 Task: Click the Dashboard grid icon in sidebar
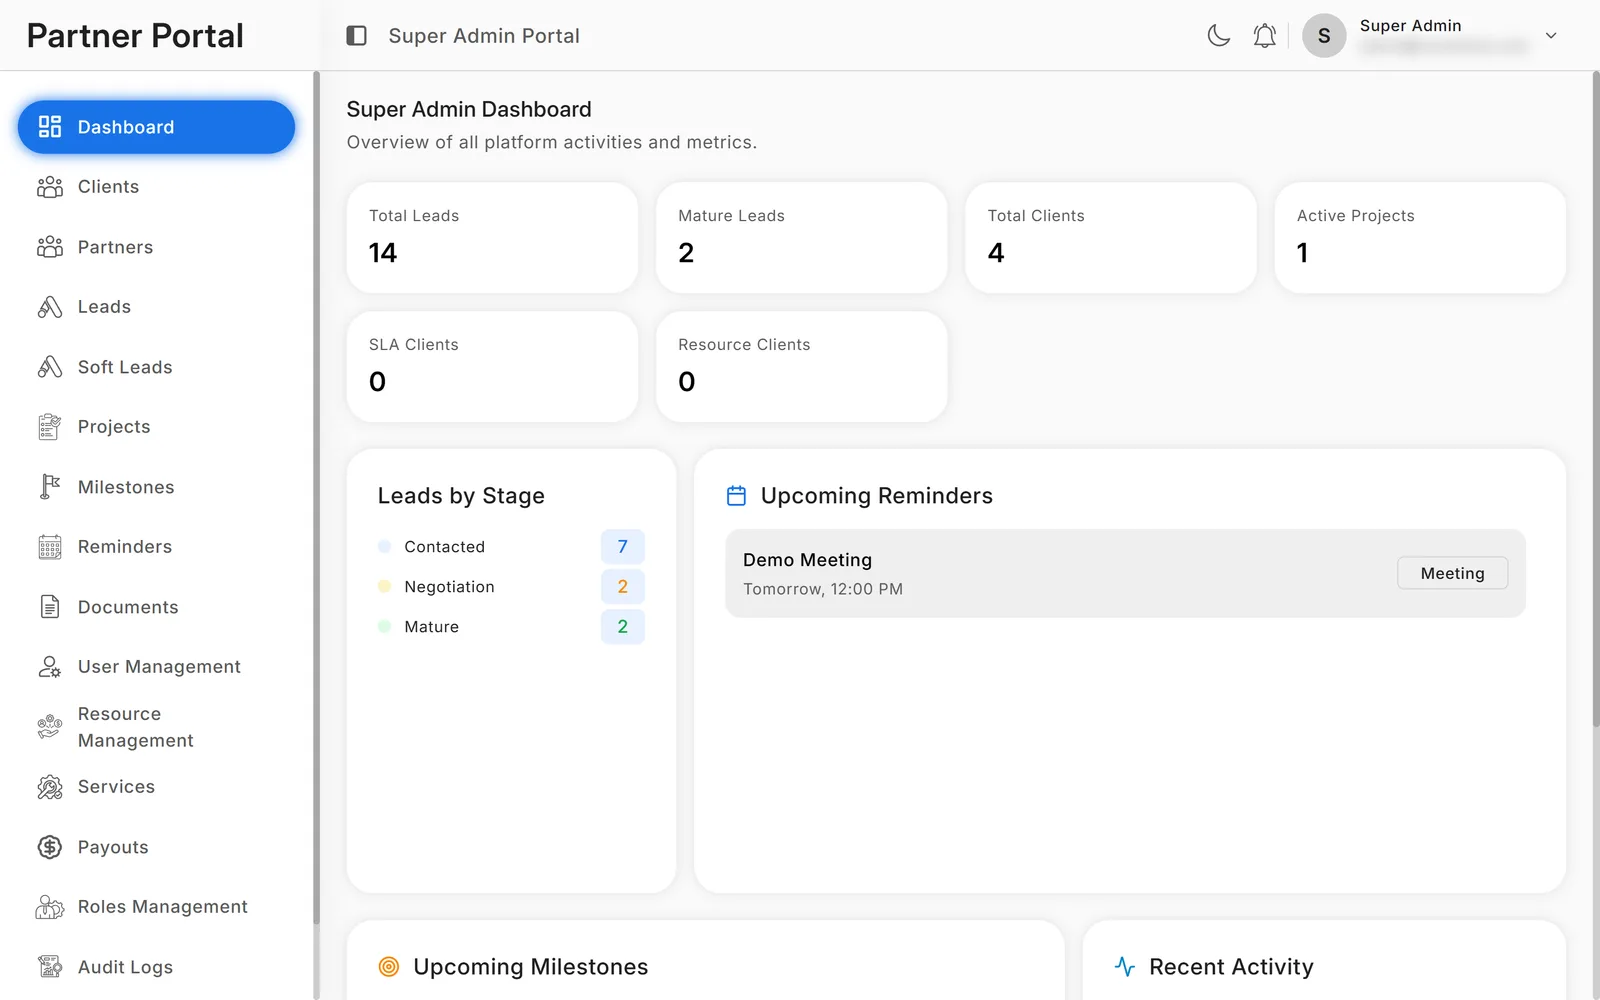(x=50, y=127)
